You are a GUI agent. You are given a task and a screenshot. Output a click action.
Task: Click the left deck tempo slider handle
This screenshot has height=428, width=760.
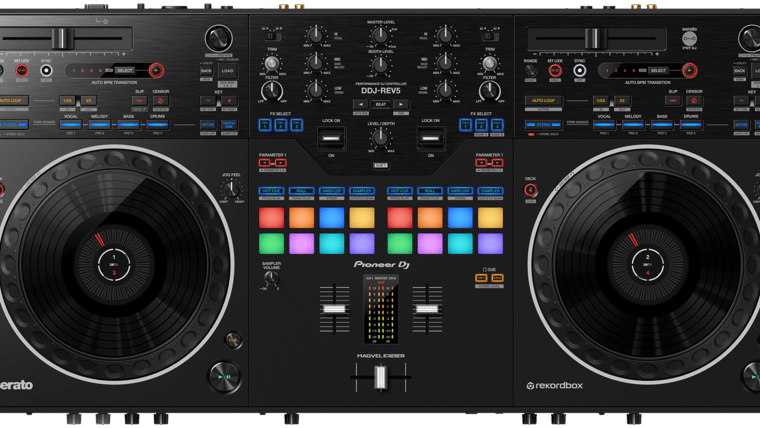tap(63, 38)
